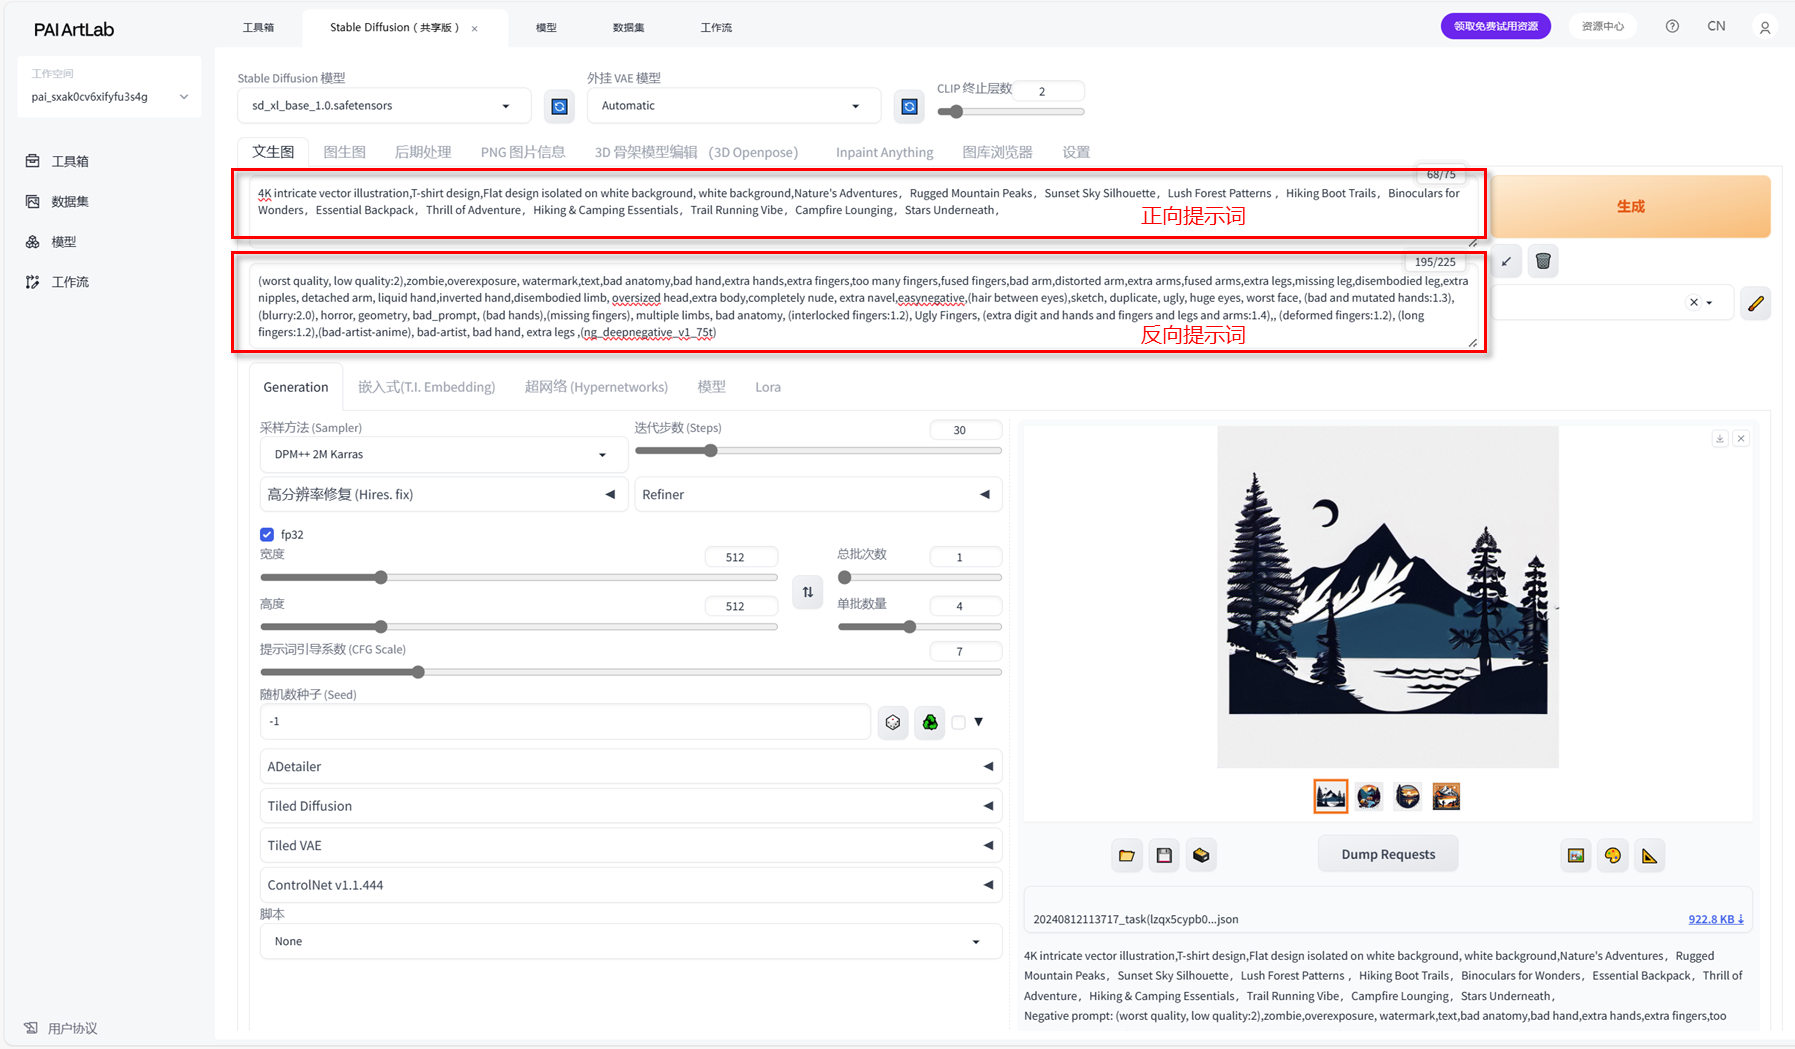The height and width of the screenshot is (1049, 1795).
Task: Click the 宽度 width slider
Action: 519,578
